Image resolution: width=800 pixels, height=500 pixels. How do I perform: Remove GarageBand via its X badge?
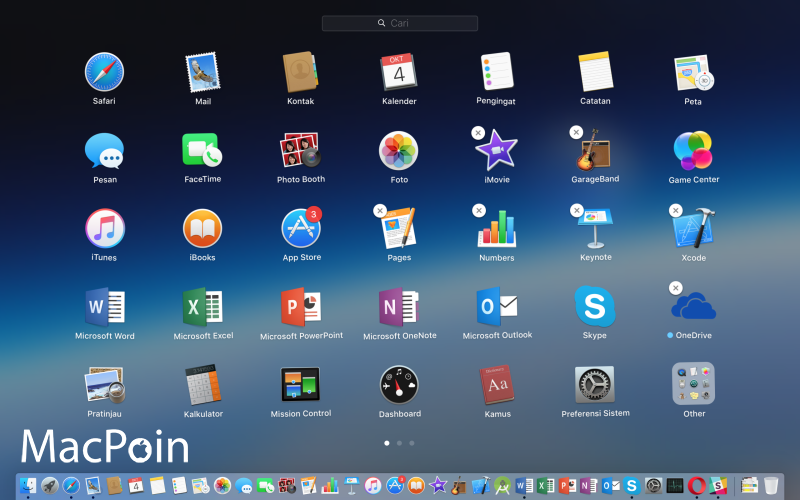point(576,132)
